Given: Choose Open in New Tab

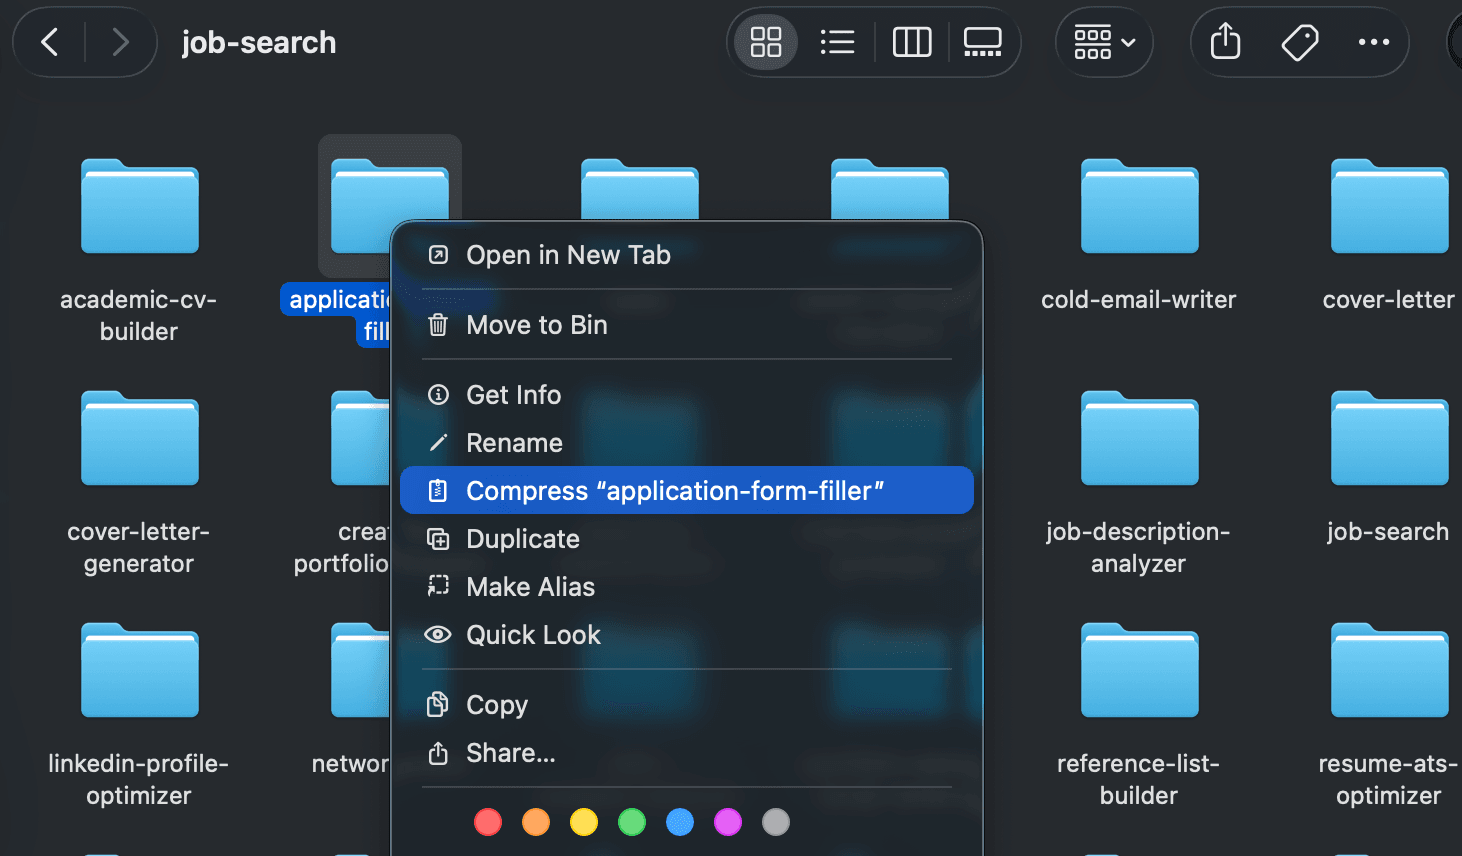Looking at the screenshot, I should (686, 255).
